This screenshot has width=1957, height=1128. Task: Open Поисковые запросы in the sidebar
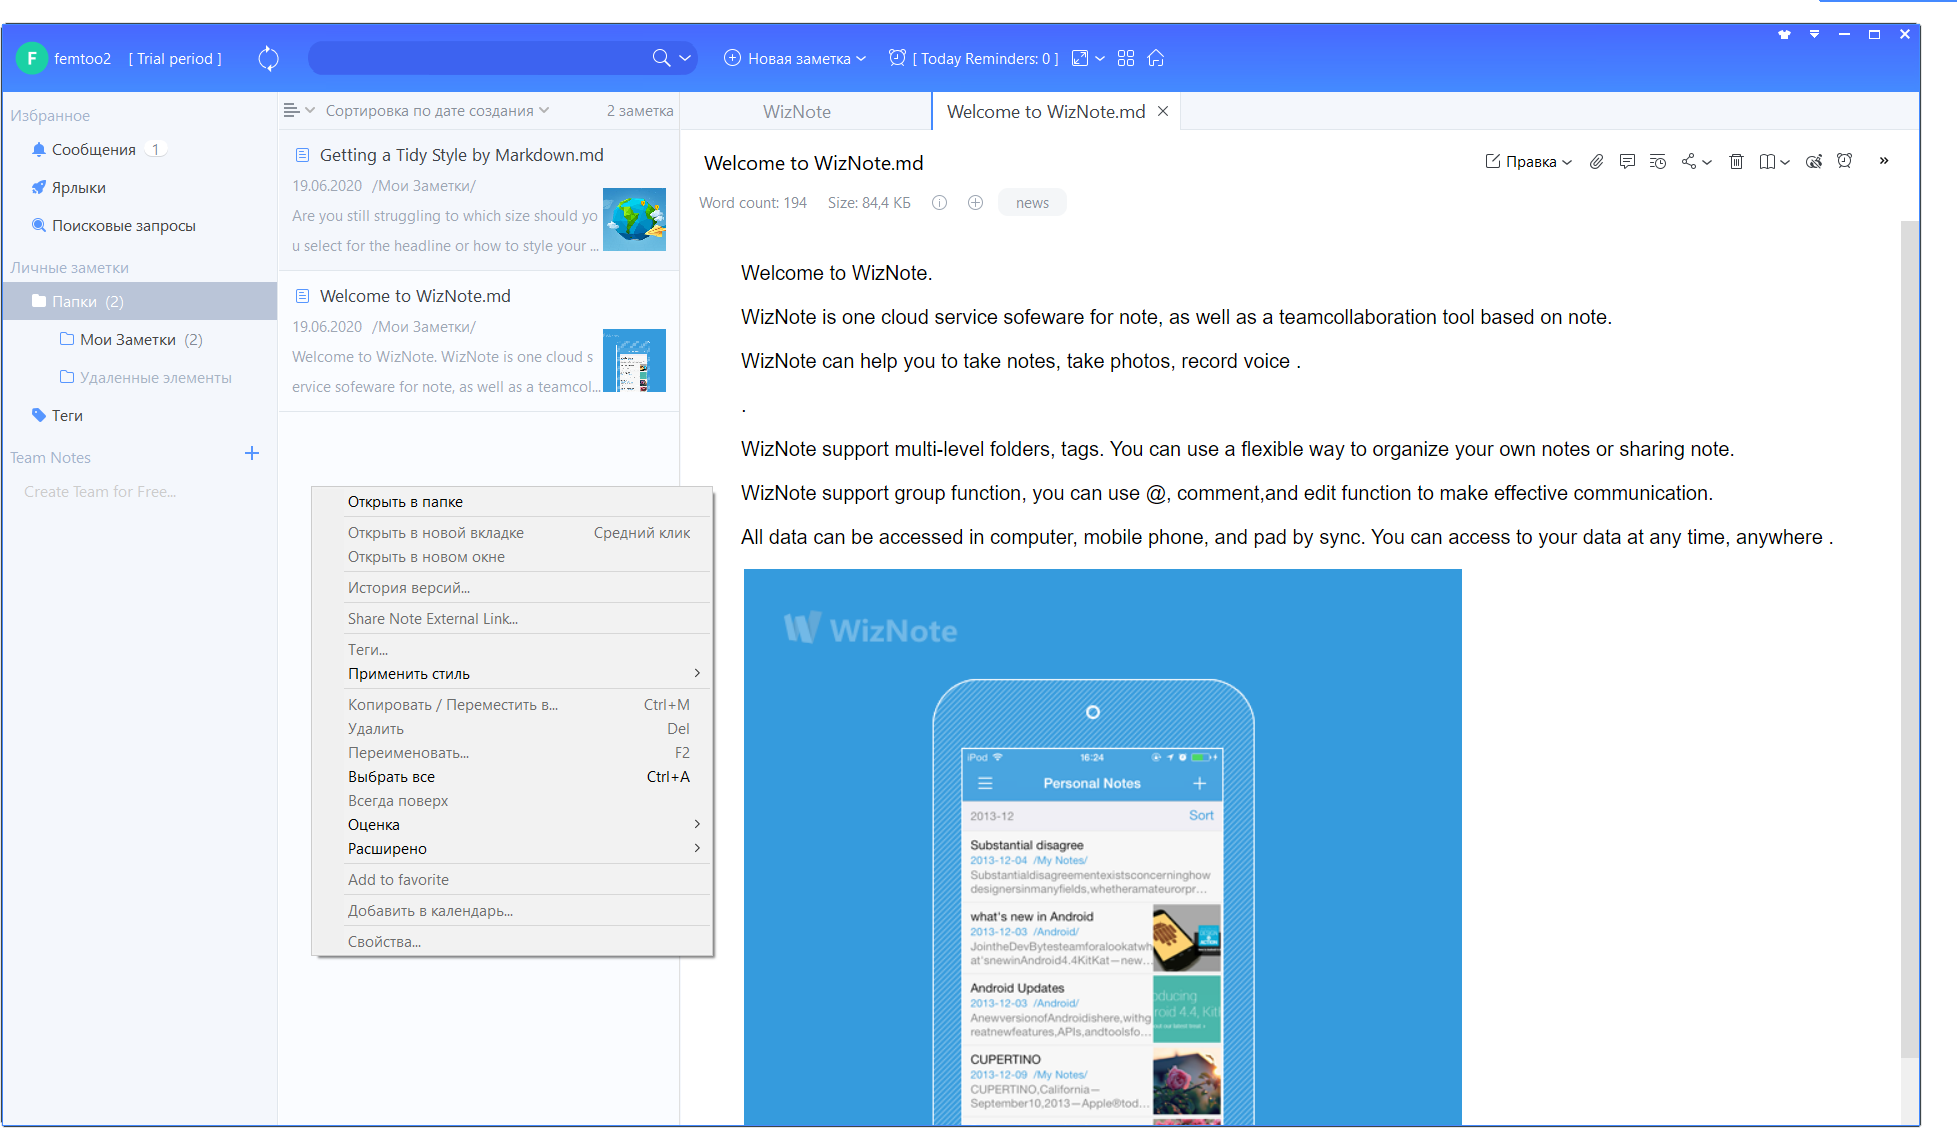coord(124,225)
